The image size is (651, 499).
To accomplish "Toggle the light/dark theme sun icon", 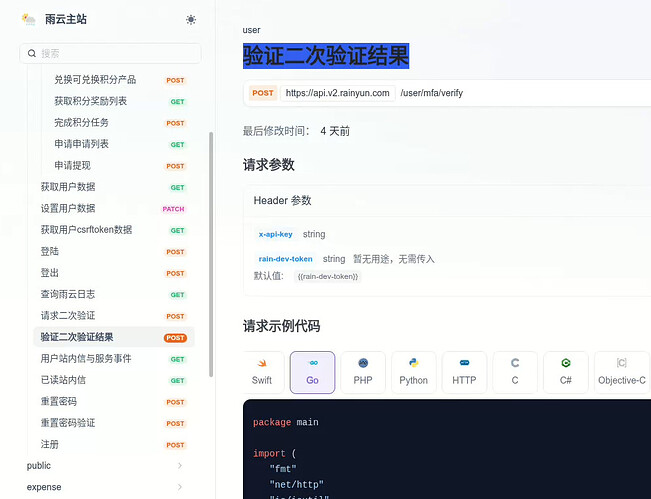I will click(191, 19).
